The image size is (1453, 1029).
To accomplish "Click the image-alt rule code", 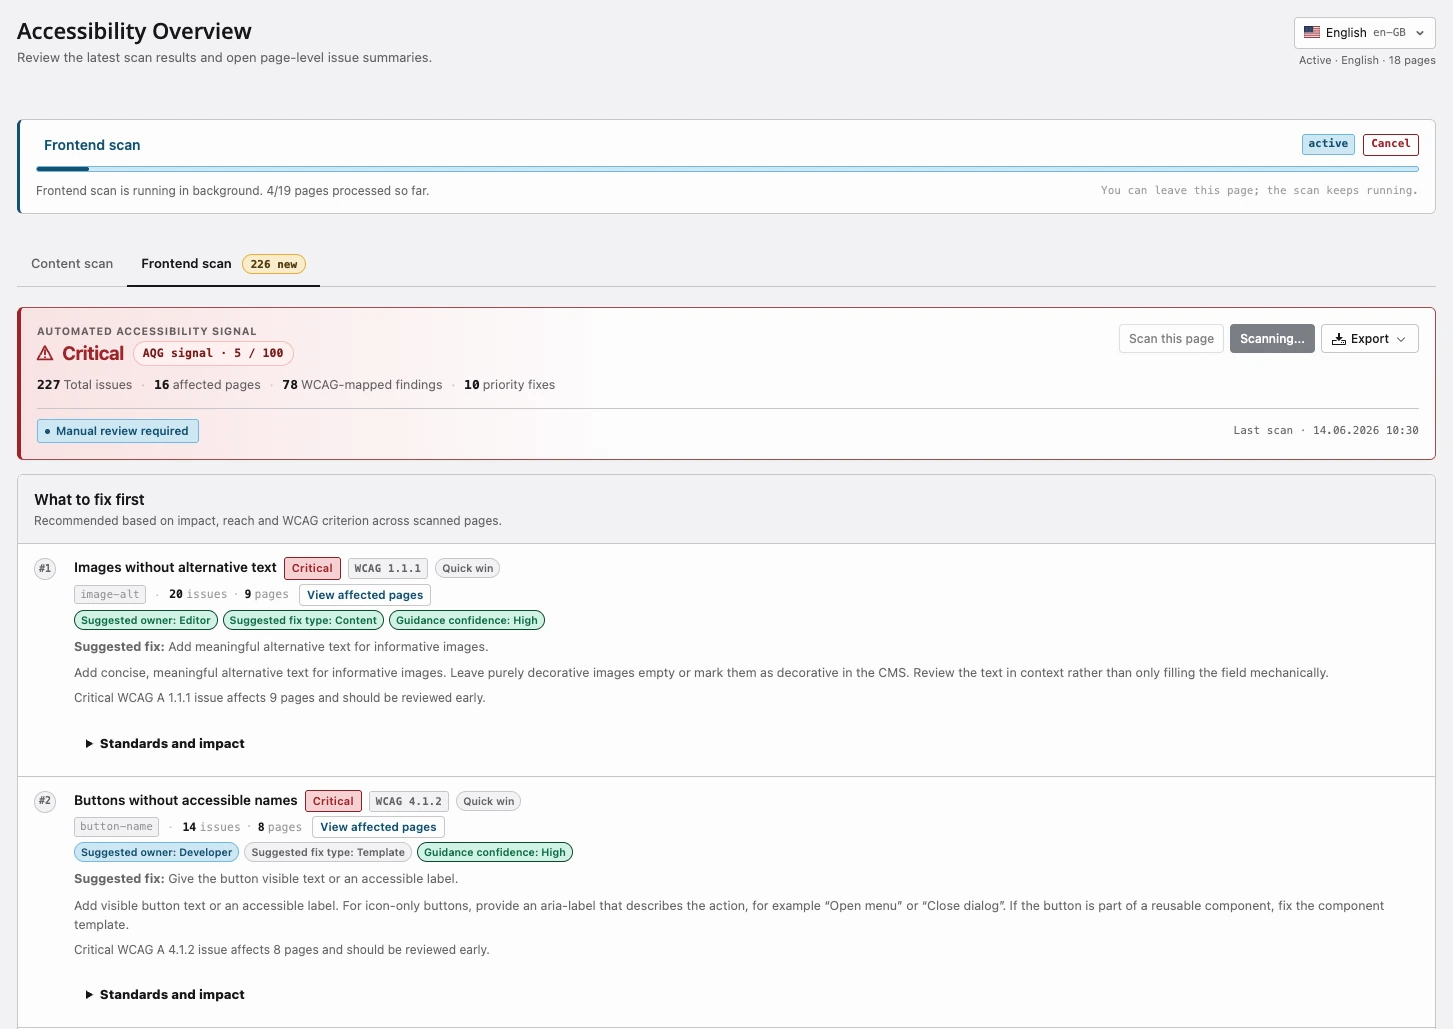I will click(110, 595).
